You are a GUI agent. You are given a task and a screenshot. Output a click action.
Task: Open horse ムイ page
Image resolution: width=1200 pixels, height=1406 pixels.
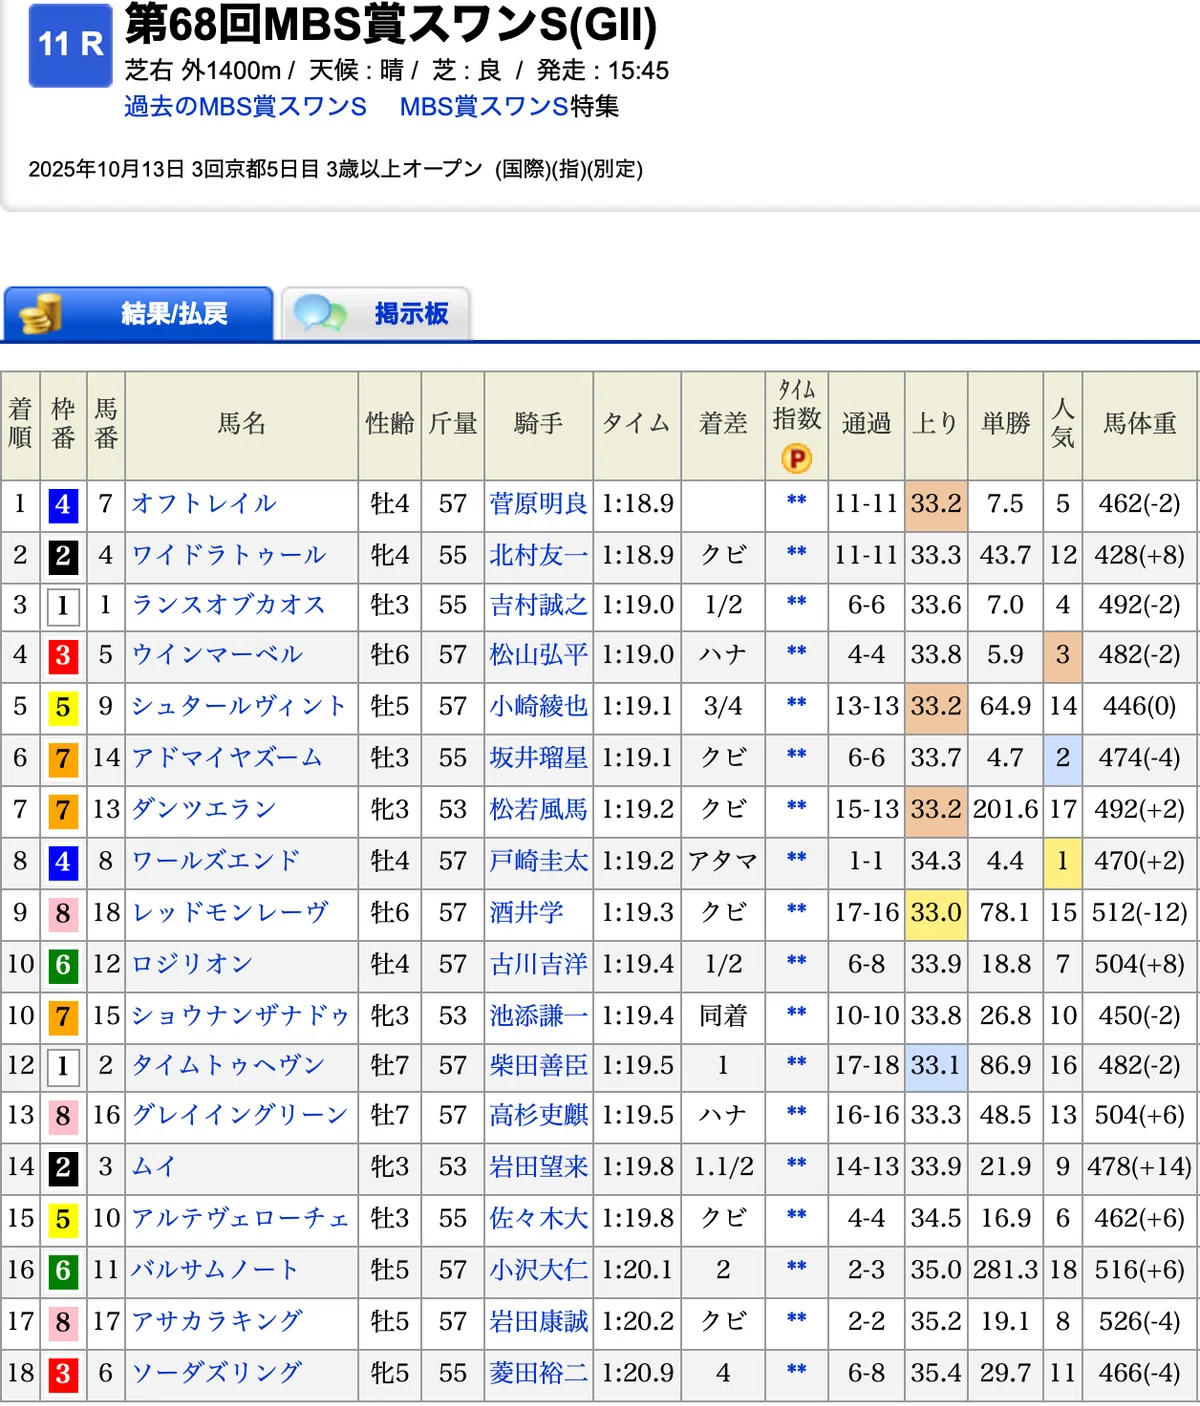(154, 1167)
